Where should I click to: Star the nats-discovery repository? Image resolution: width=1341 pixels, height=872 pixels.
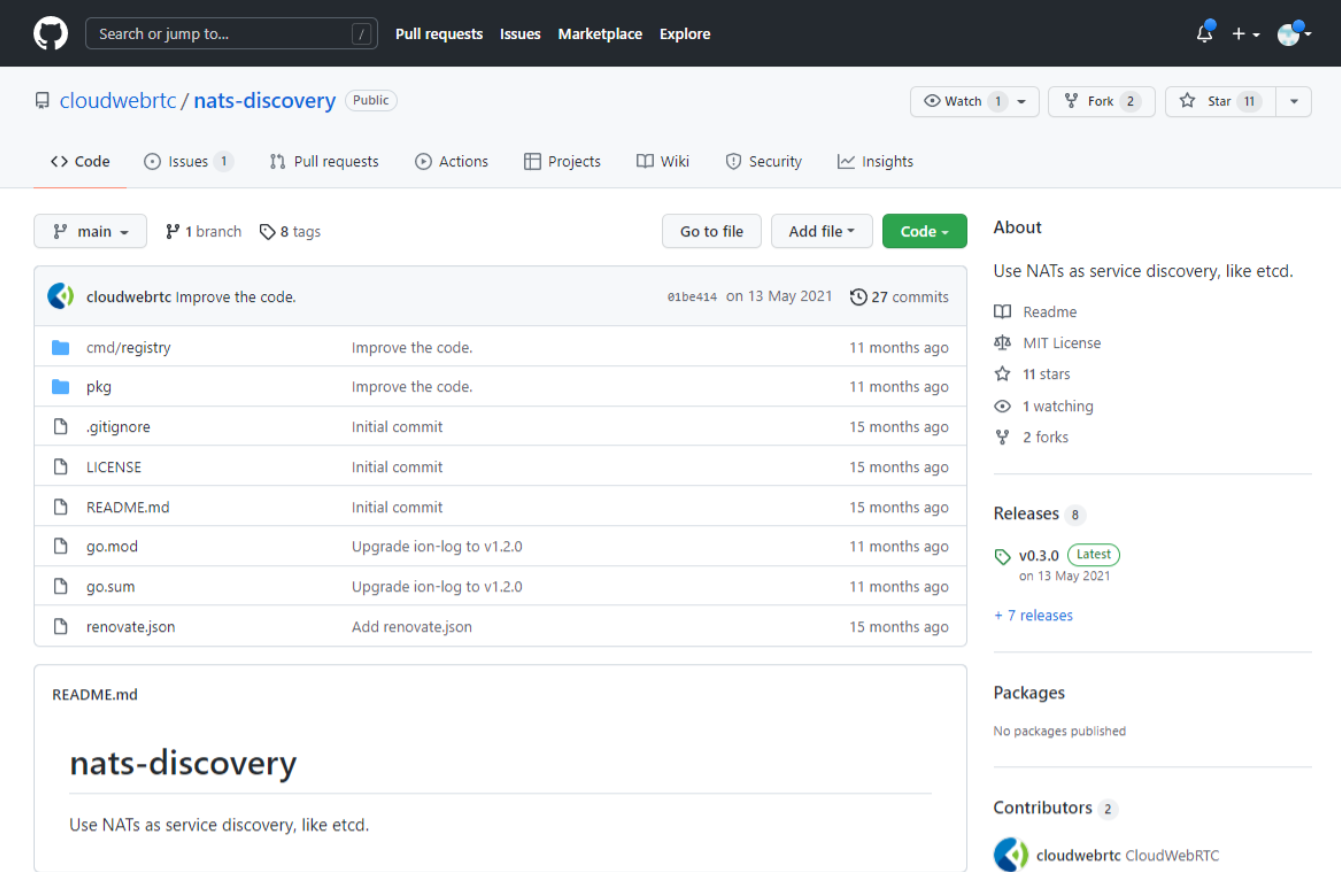click(x=1219, y=101)
